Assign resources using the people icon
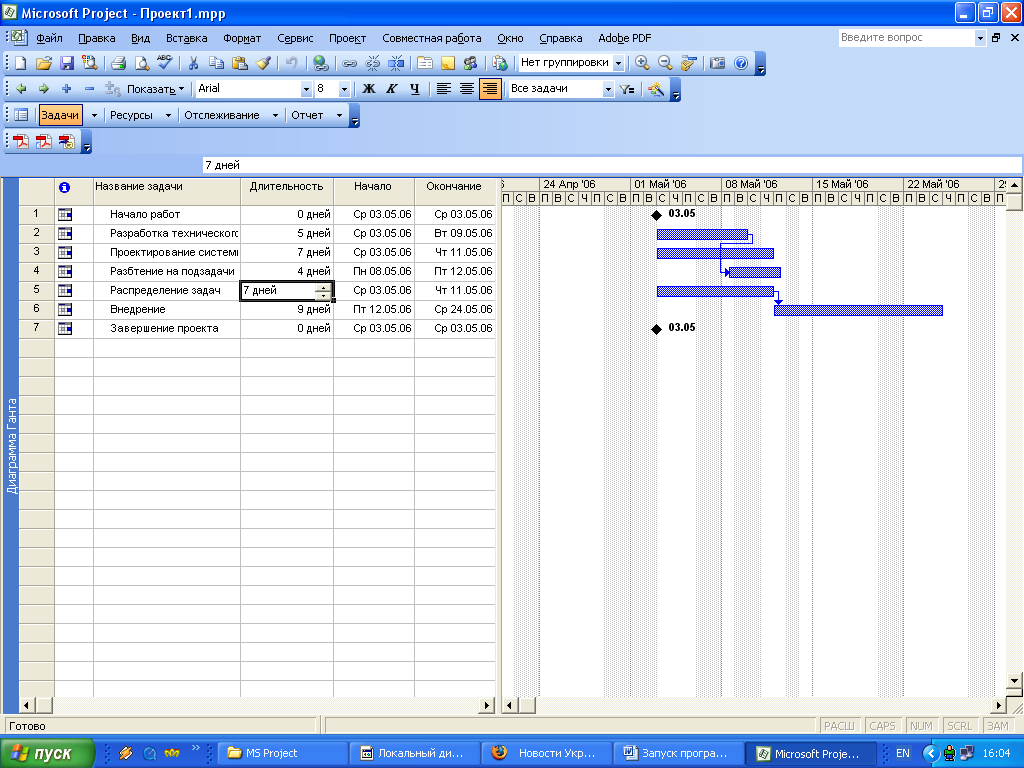 click(470, 63)
